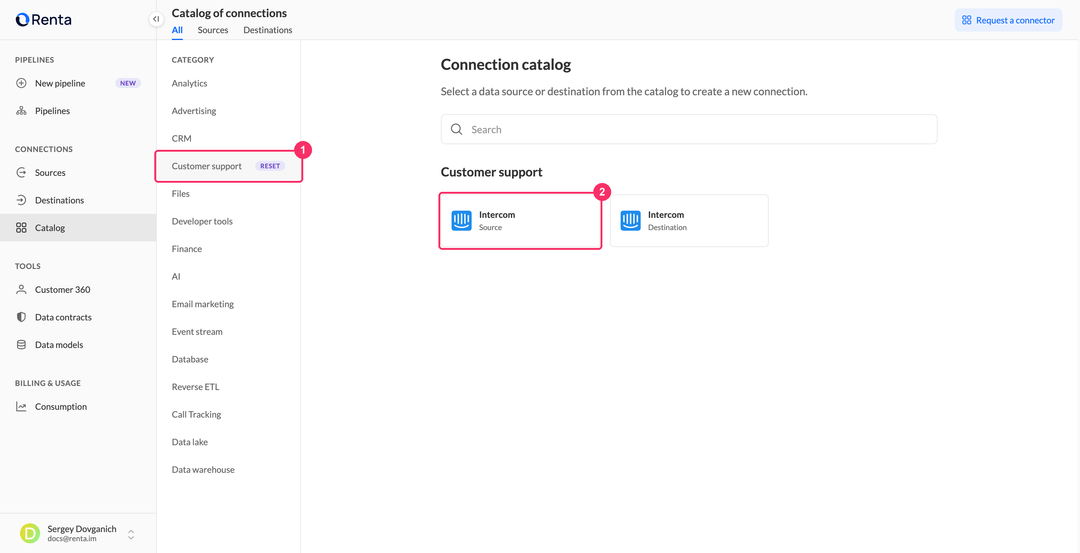
Task: Filter by Finance category
Action: pyautogui.click(x=187, y=249)
